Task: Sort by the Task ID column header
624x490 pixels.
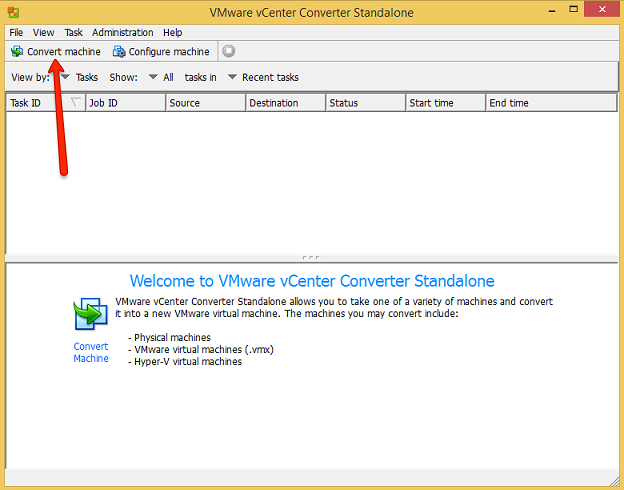Action: pyautogui.click(x=46, y=103)
